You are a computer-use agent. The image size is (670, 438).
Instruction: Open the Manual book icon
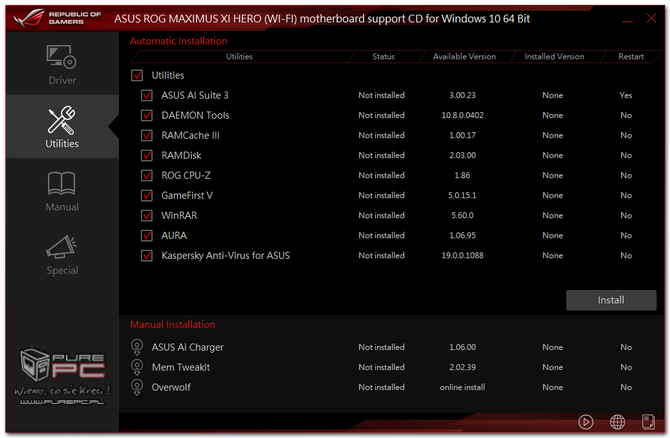(x=62, y=184)
